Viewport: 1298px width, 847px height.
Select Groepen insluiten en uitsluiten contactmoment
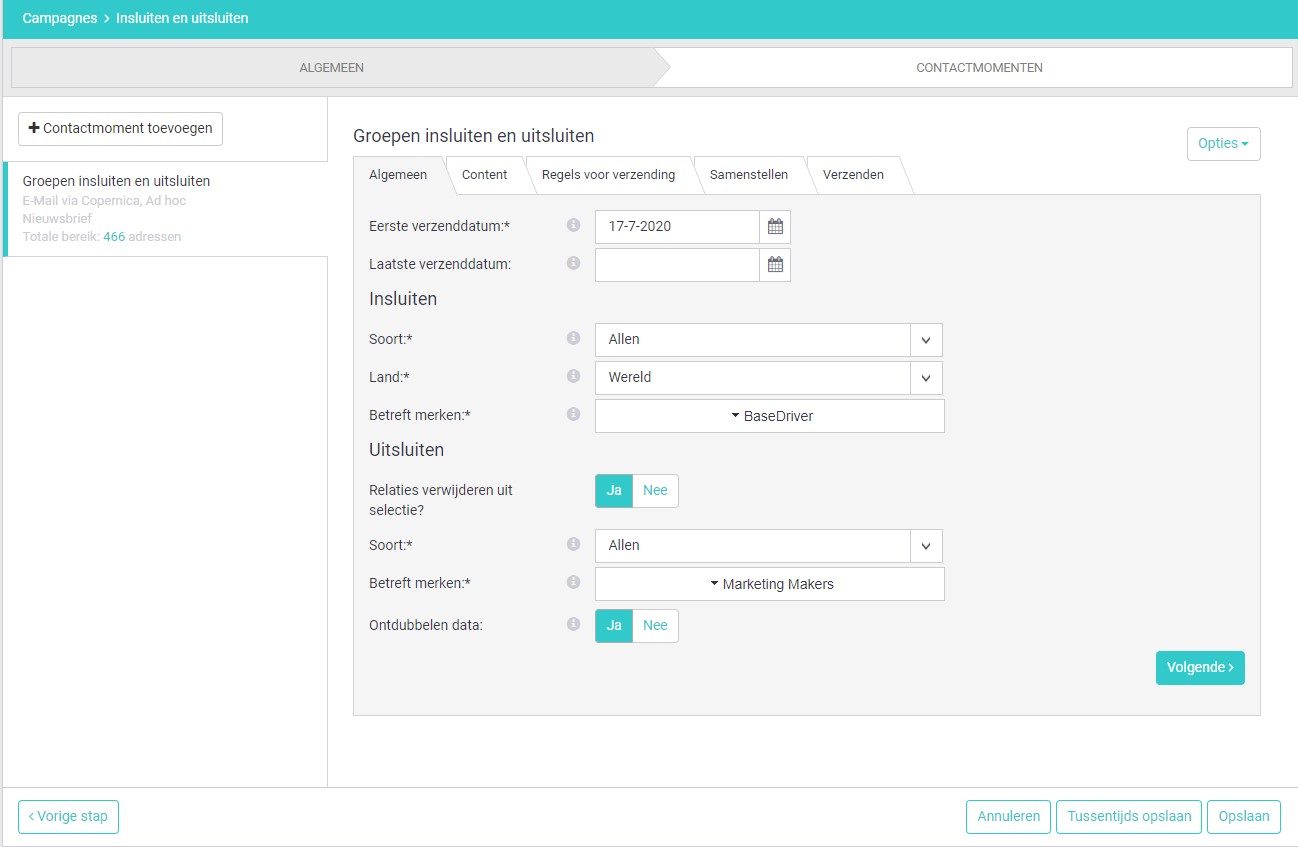point(166,209)
